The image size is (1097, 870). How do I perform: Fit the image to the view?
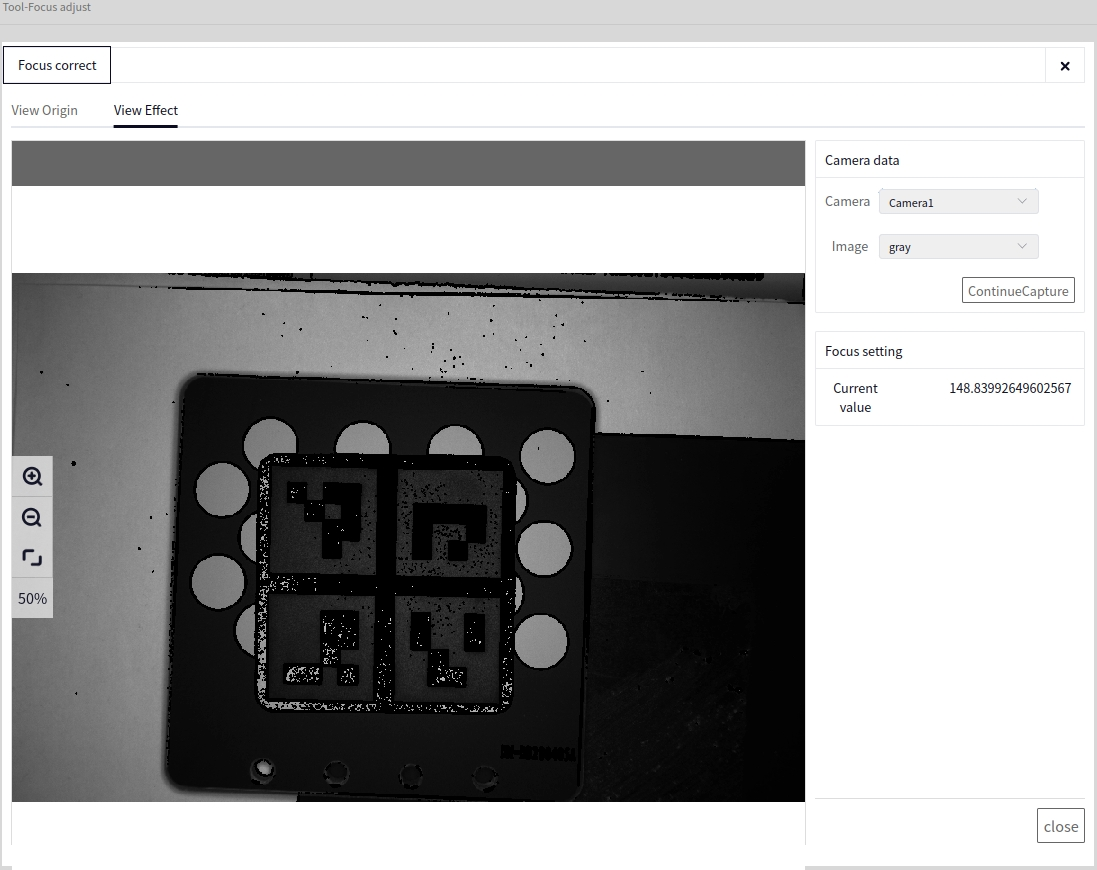[x=32, y=557]
